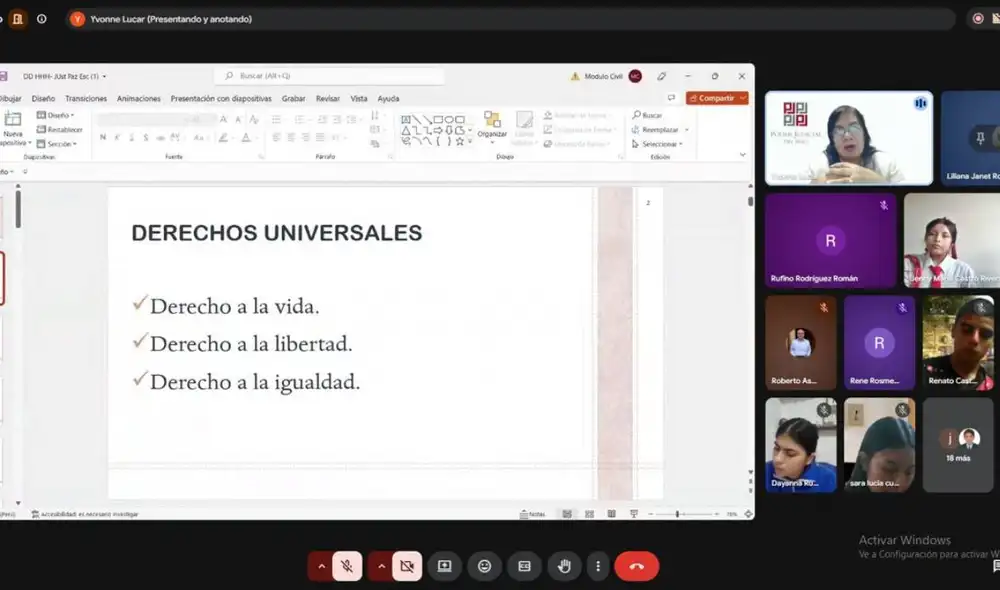This screenshot has width=1000, height=590.
Task: Select Rene Rosme... participant tile
Action: coord(879,343)
